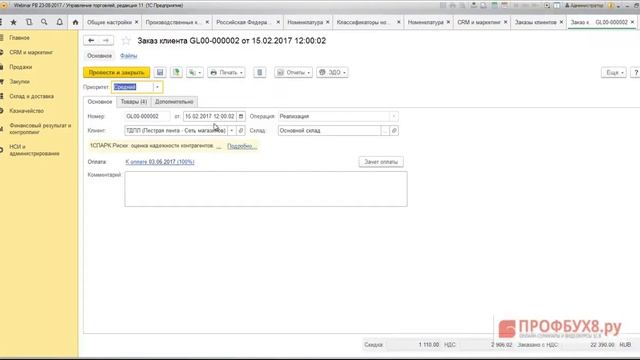
Task: Switch to Общие настройки tab
Action: point(109,22)
